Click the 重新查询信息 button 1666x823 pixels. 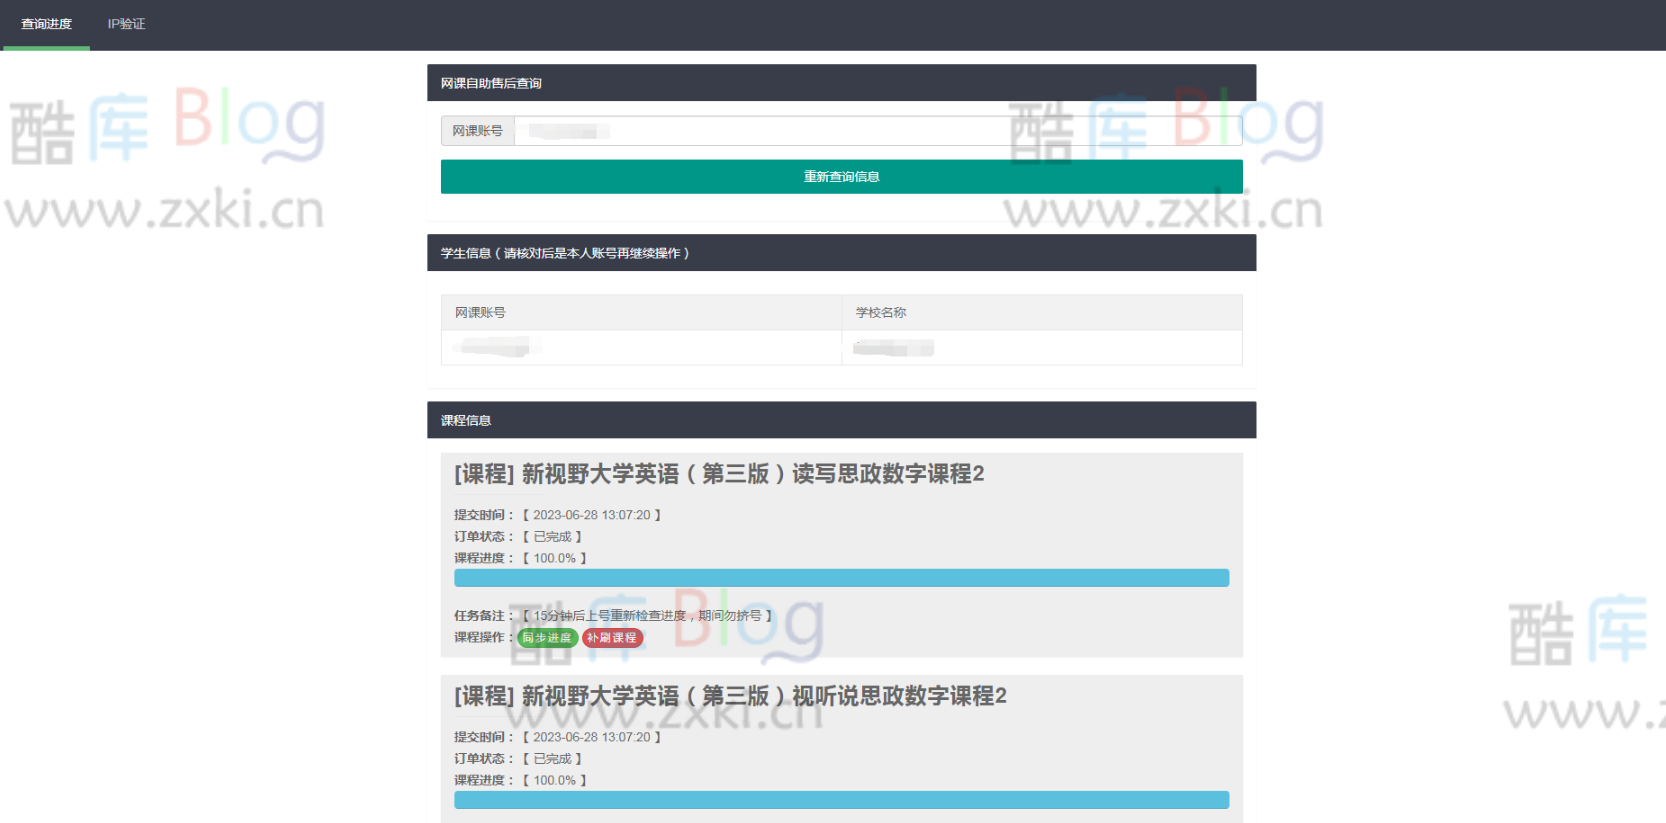pyautogui.click(x=841, y=176)
